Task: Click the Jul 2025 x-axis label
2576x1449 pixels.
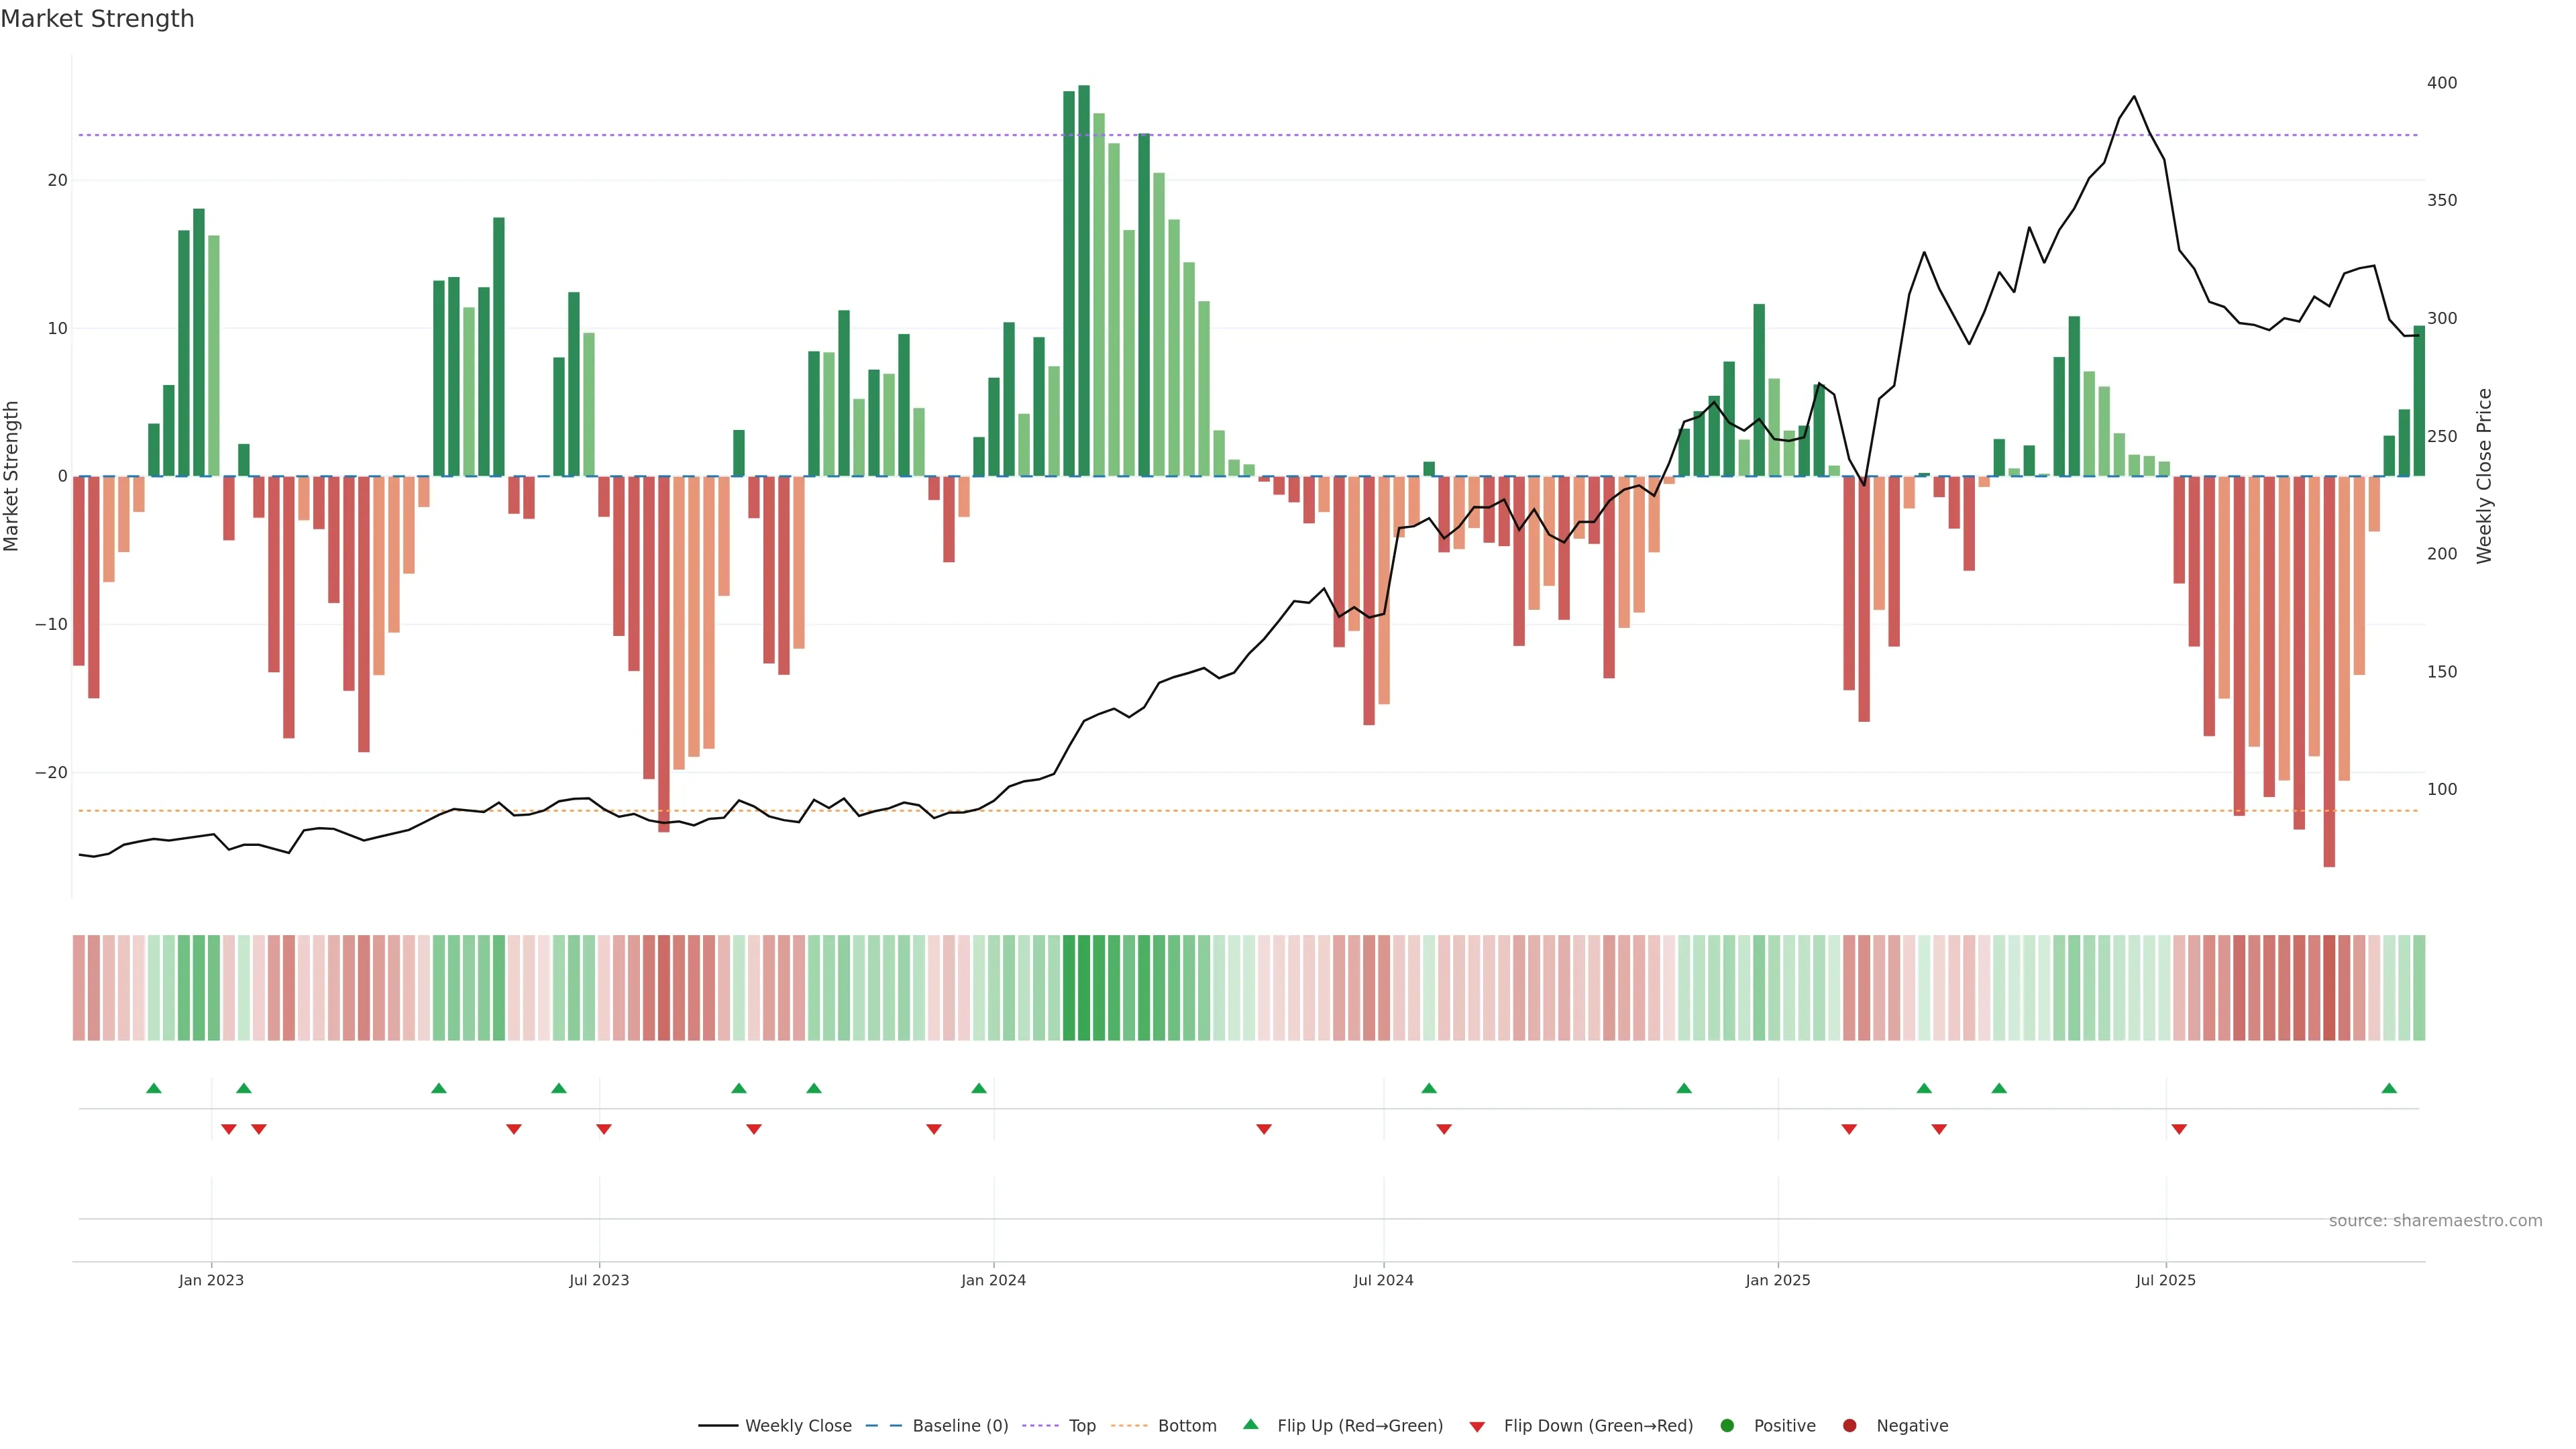Action: [x=2165, y=1280]
